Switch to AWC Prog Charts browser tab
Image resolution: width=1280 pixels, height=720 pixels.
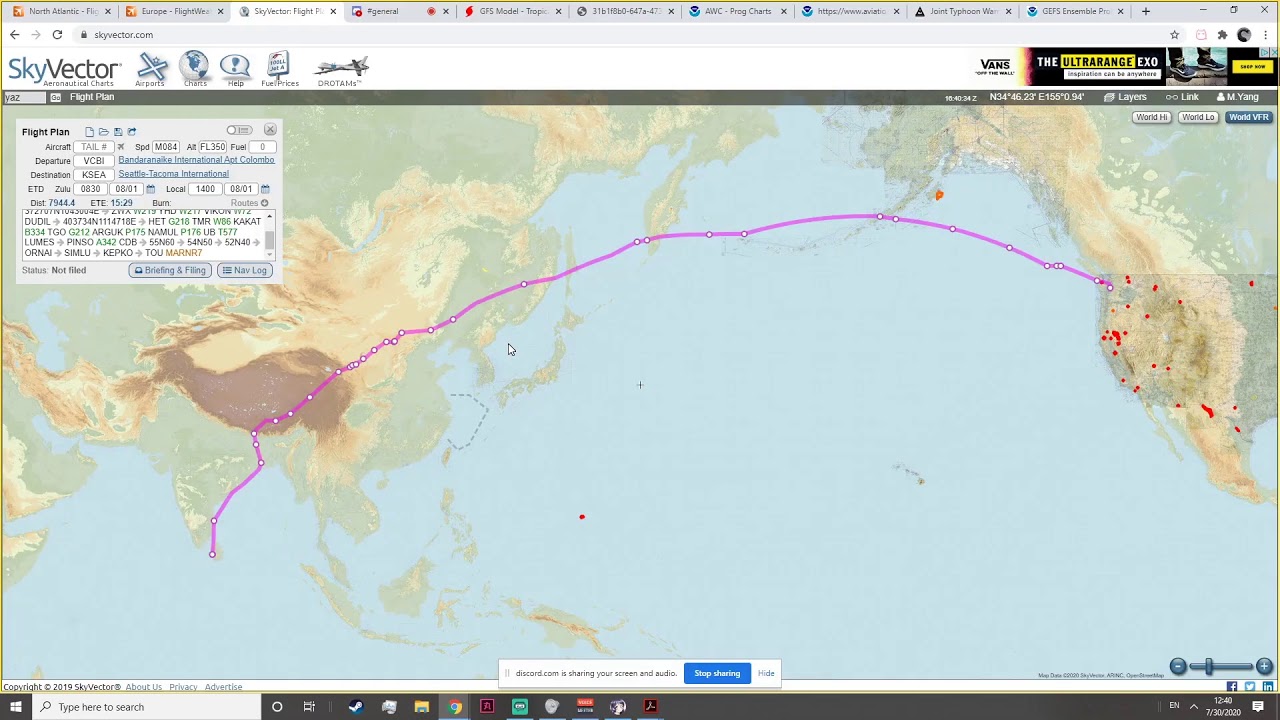(x=738, y=11)
